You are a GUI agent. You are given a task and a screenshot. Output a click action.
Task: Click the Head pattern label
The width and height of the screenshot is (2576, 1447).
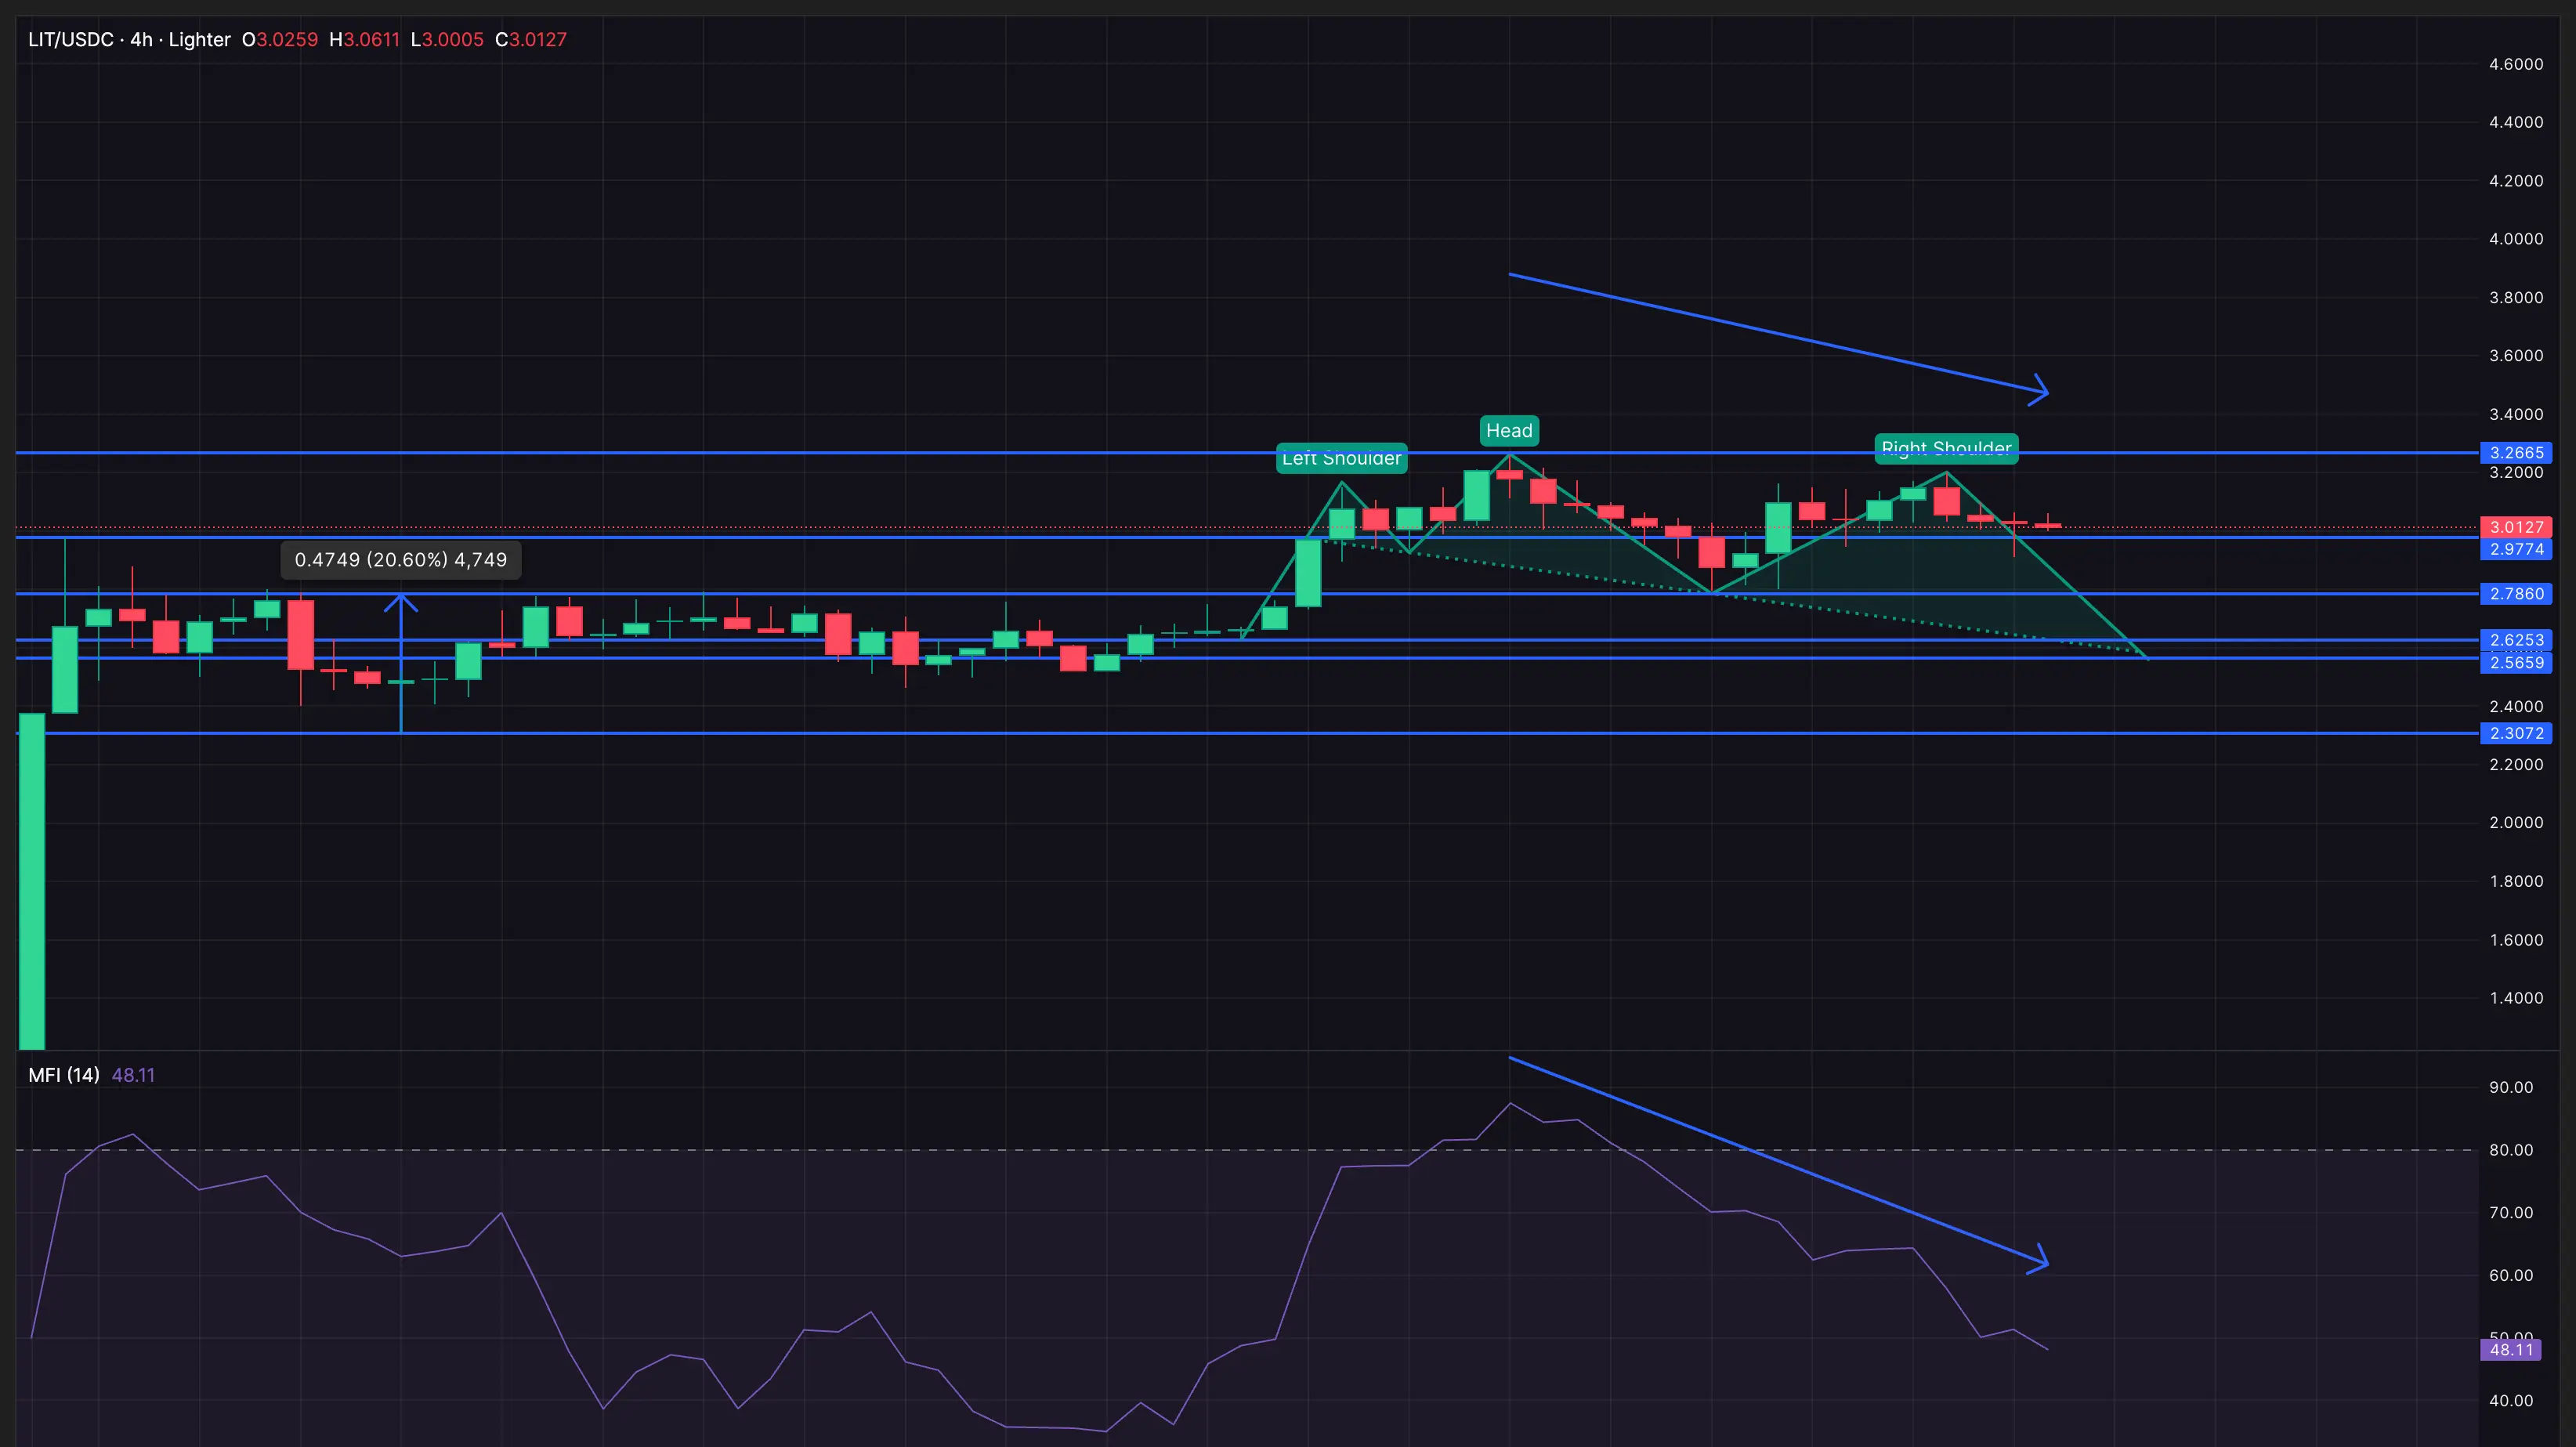click(x=1508, y=430)
